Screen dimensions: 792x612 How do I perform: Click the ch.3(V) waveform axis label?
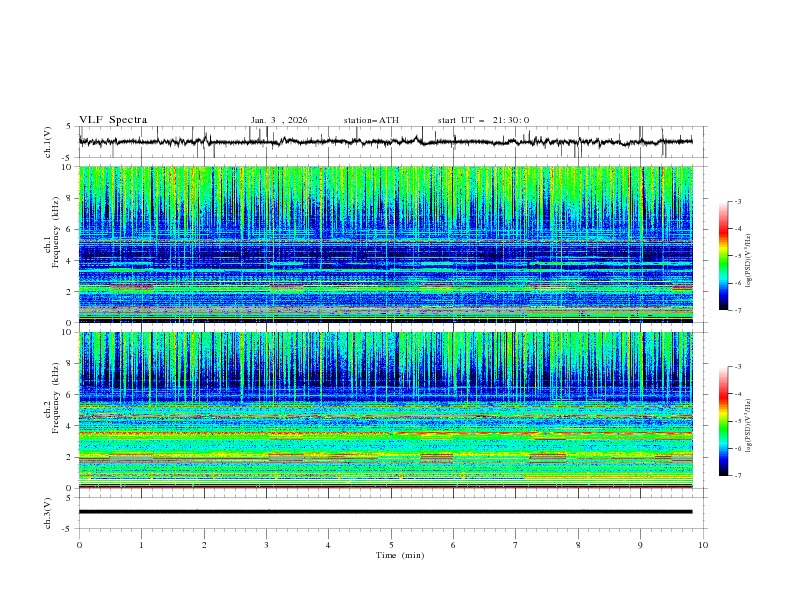pyautogui.click(x=48, y=513)
